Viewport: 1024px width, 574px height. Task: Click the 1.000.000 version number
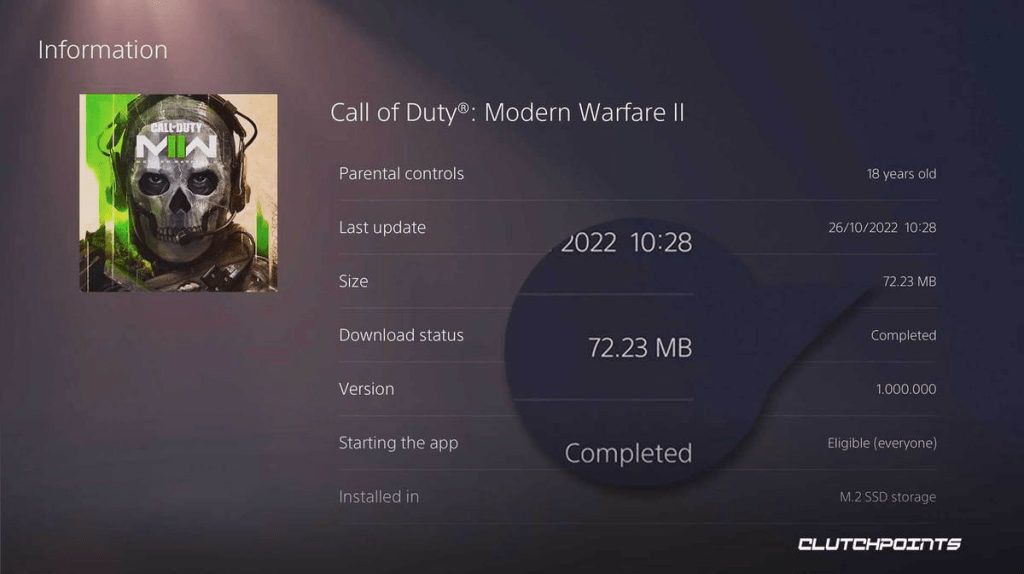click(906, 389)
